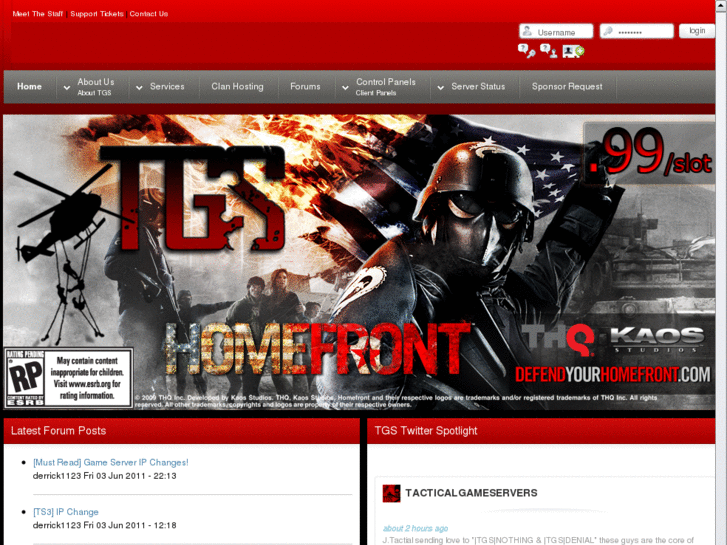Open the Support Tickets link
727x545 pixels.
[x=97, y=14]
